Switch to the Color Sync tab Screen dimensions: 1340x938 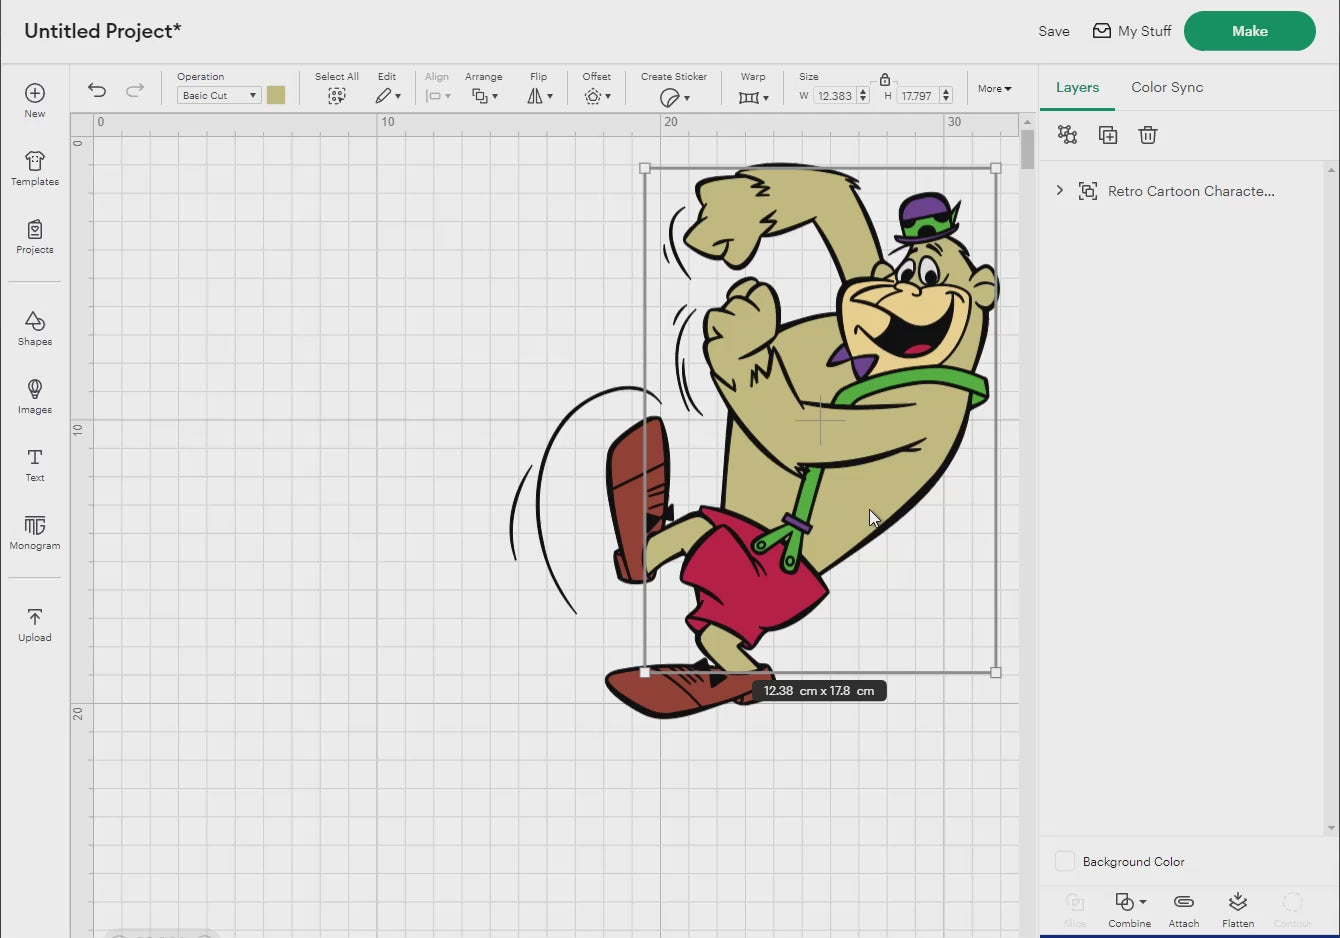(1167, 87)
